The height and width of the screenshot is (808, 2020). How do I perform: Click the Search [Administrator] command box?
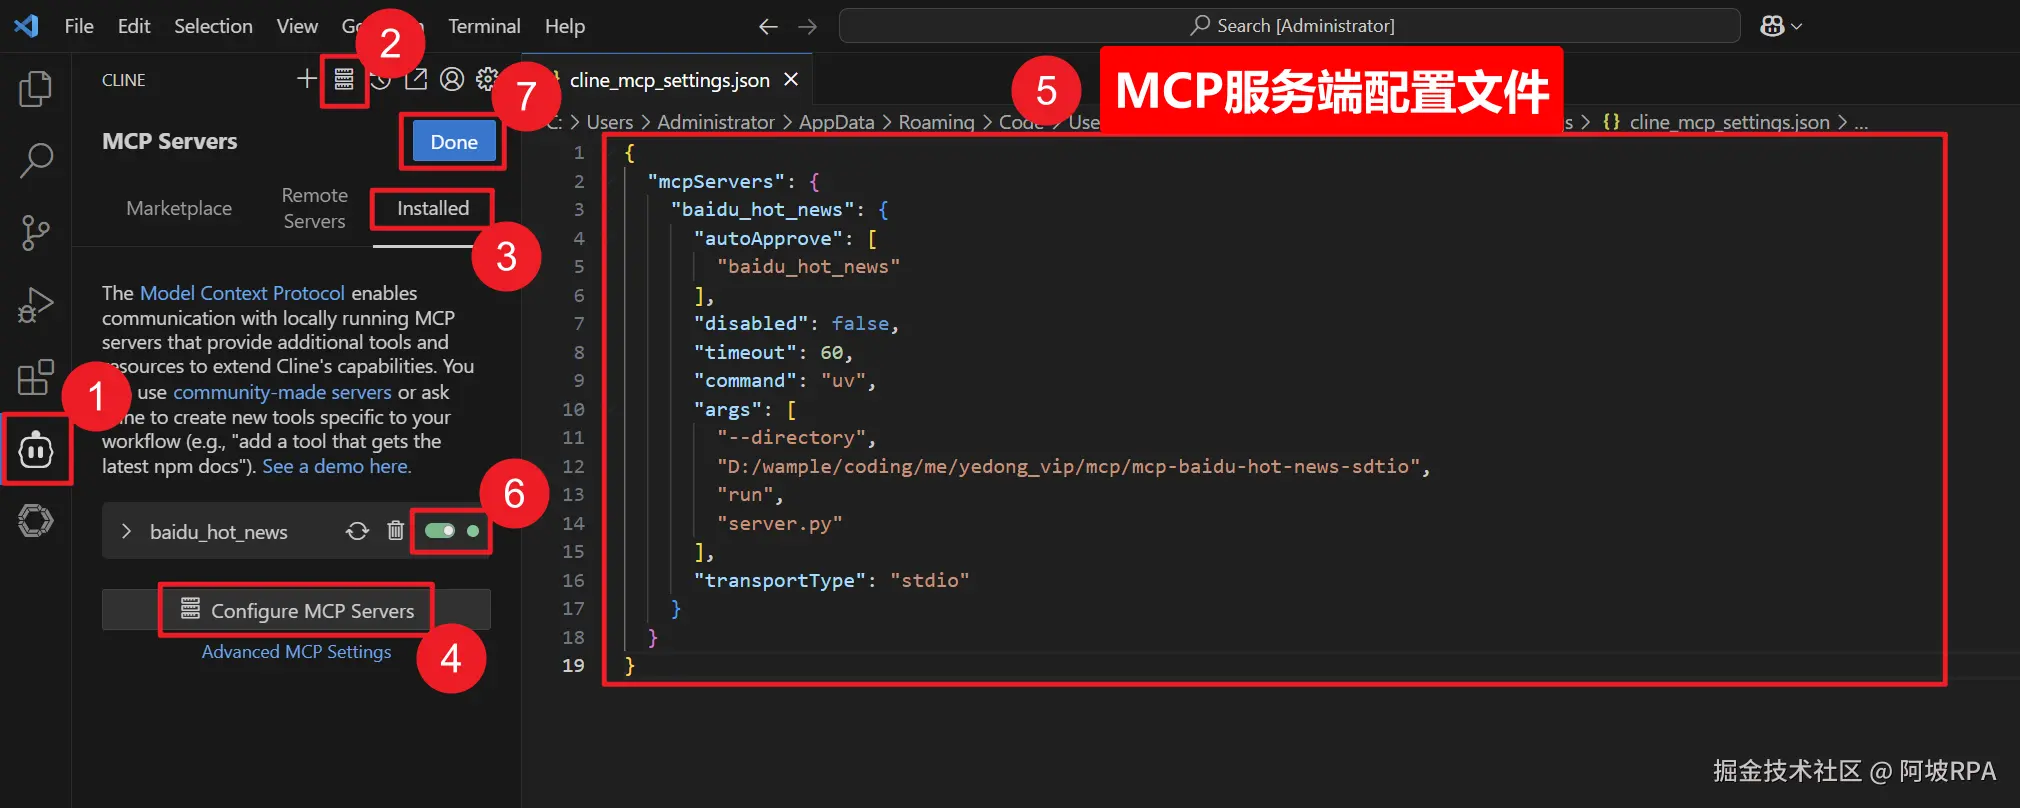point(1289,26)
